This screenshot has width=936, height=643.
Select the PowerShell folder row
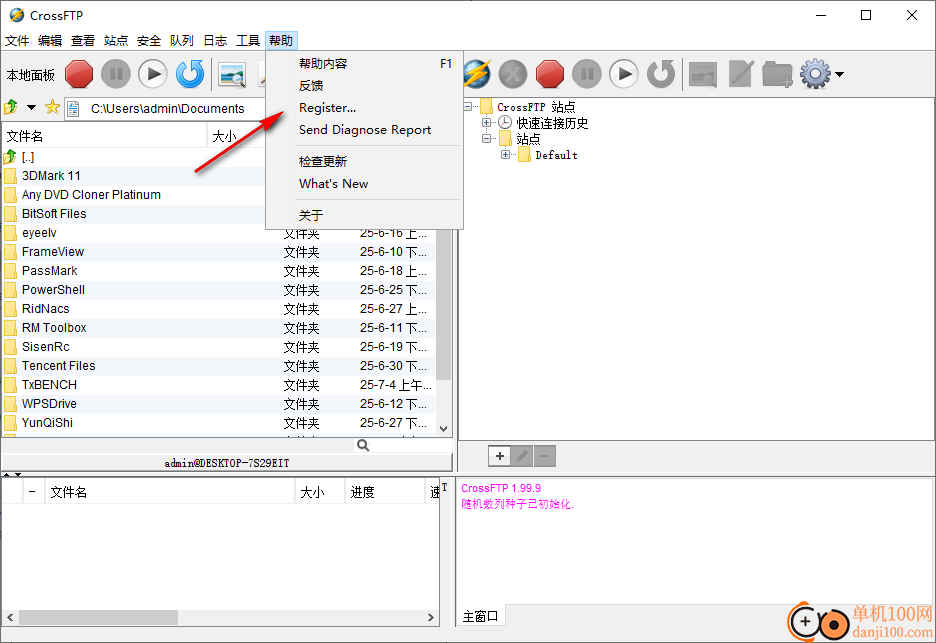(218, 290)
